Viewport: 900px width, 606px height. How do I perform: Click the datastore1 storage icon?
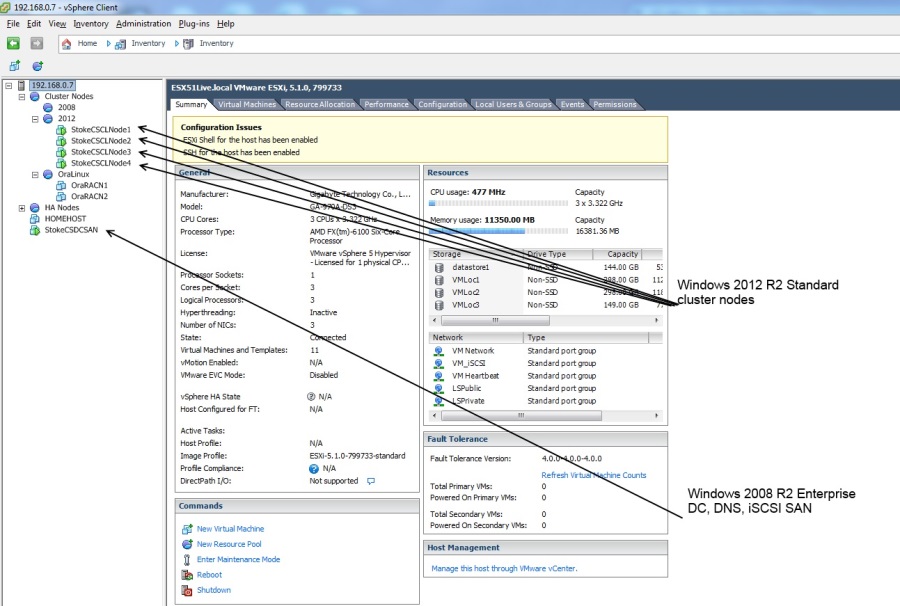(x=439, y=267)
